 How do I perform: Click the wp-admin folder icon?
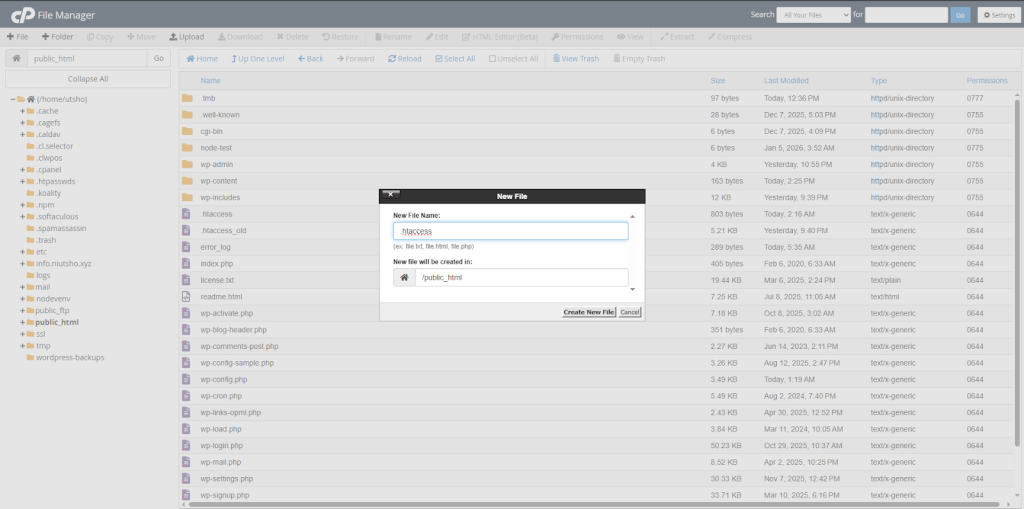click(x=187, y=164)
